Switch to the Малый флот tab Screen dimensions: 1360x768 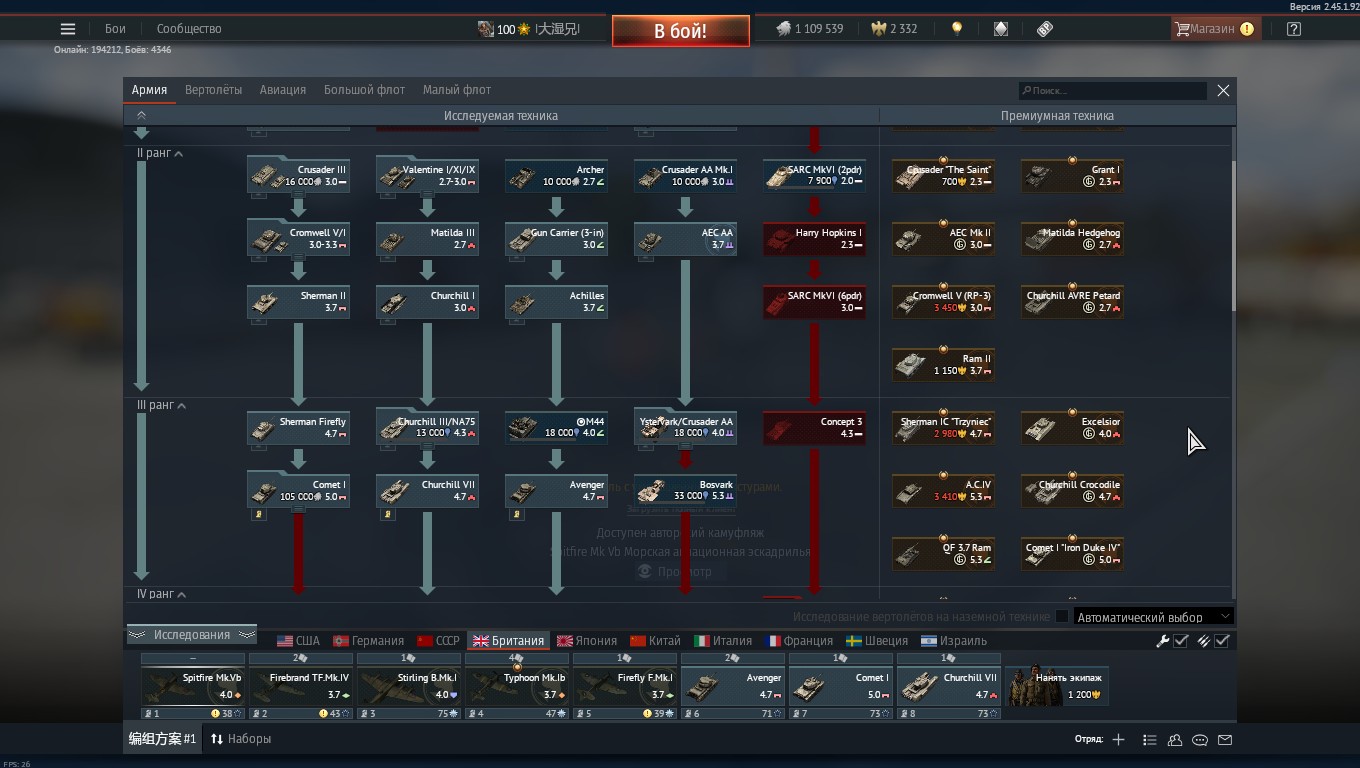click(457, 90)
